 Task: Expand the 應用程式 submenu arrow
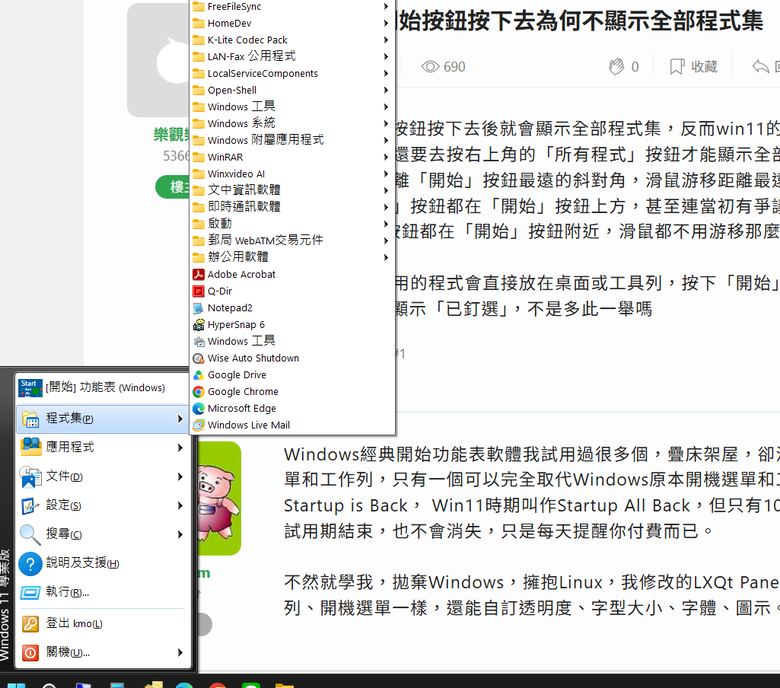point(180,448)
